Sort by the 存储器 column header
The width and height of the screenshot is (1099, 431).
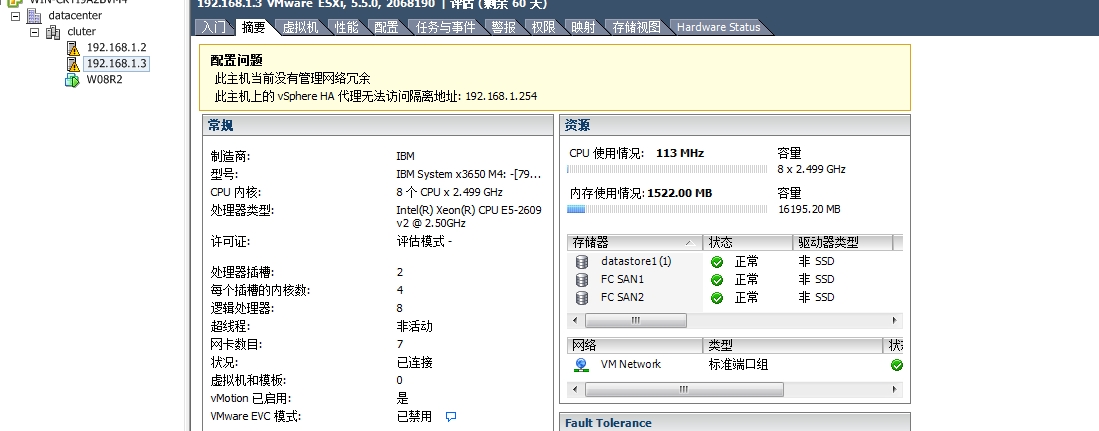click(635, 242)
